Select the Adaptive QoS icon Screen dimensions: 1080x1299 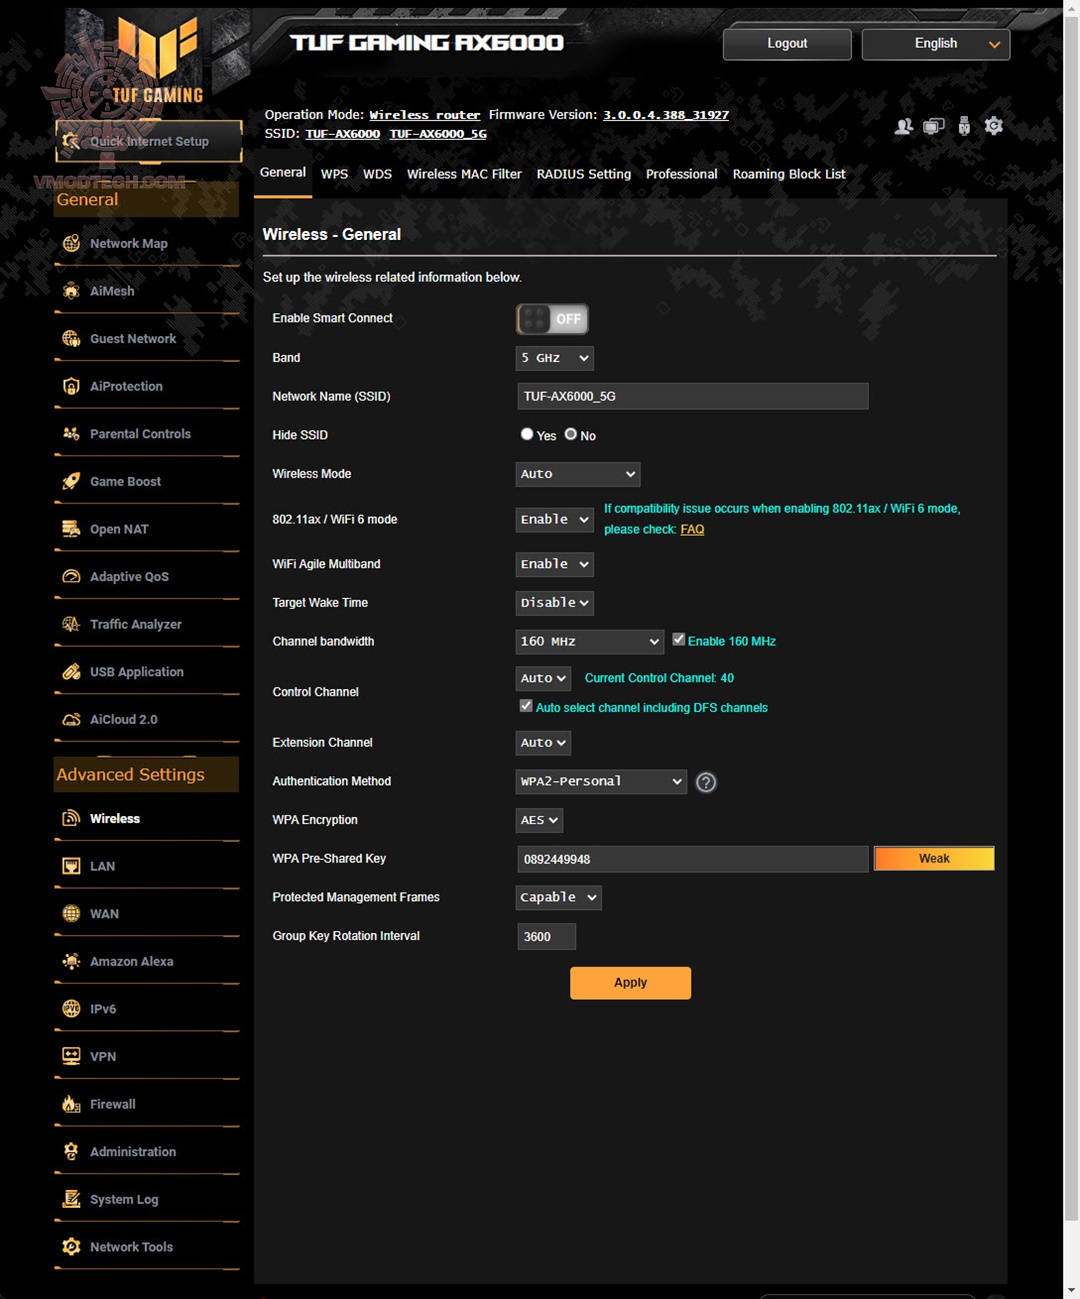[71, 576]
